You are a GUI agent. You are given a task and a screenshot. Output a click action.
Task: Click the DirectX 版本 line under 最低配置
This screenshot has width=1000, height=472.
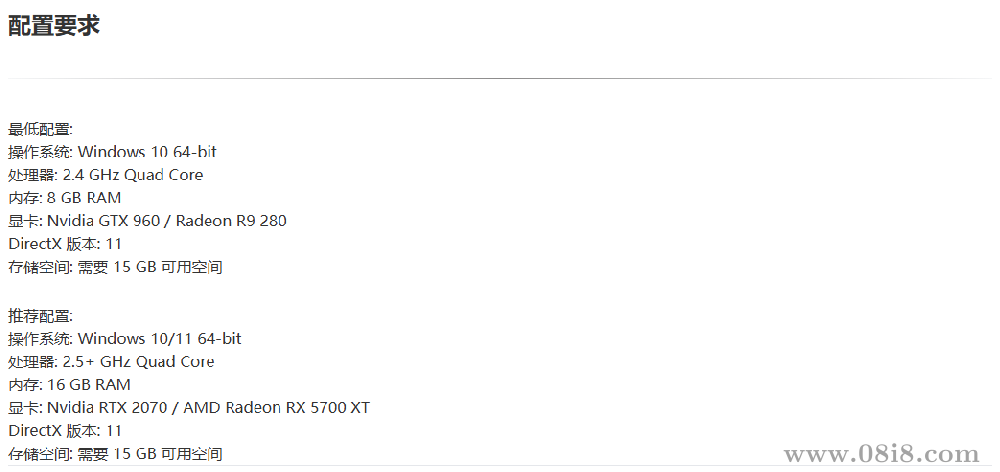[65, 244]
